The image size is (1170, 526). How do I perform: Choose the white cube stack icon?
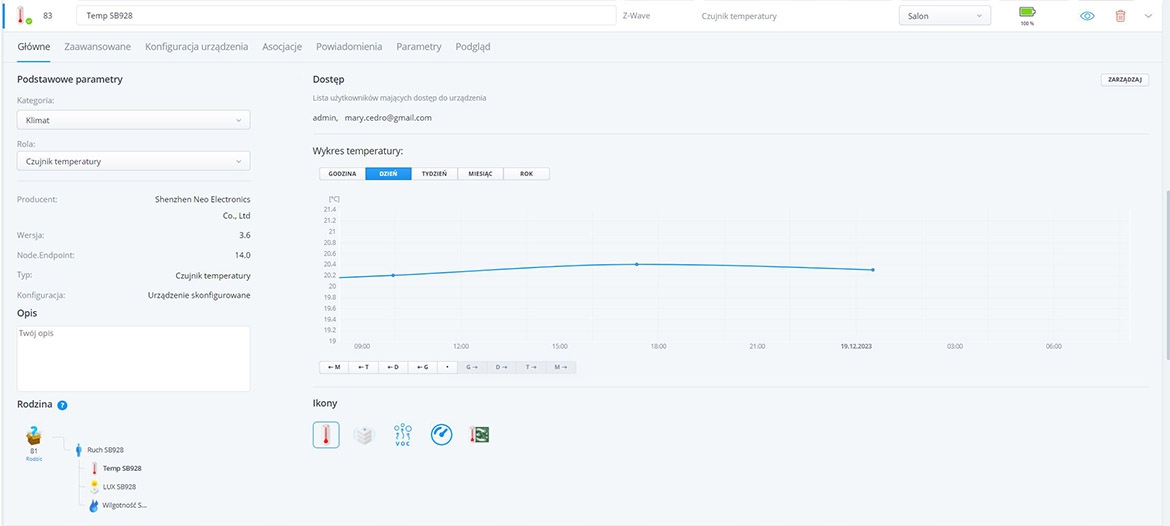tap(364, 435)
